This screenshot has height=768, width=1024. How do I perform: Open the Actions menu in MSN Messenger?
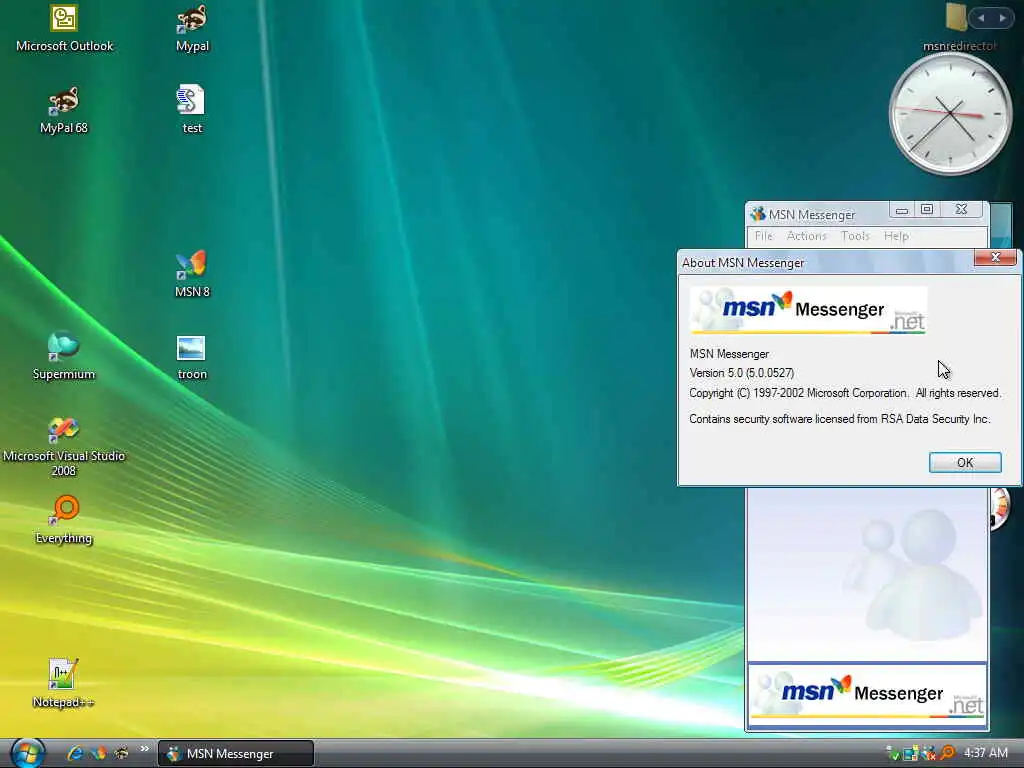807,236
